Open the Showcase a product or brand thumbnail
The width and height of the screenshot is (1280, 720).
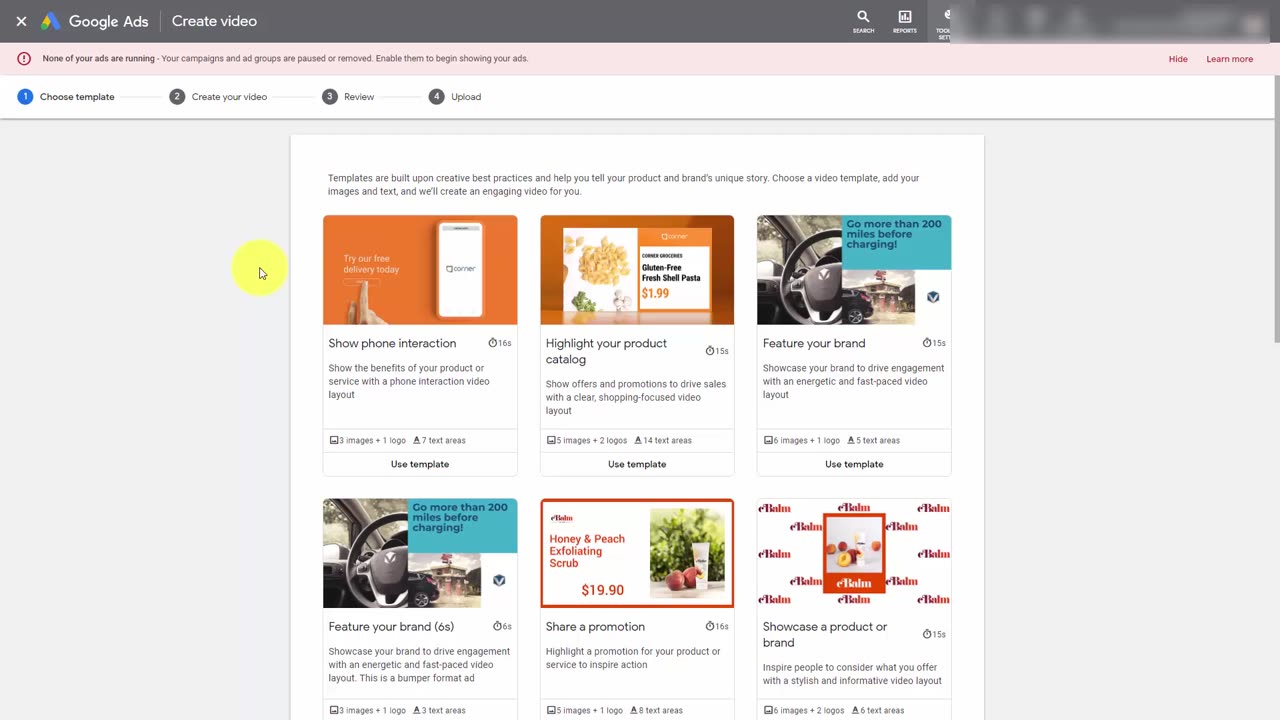854,553
